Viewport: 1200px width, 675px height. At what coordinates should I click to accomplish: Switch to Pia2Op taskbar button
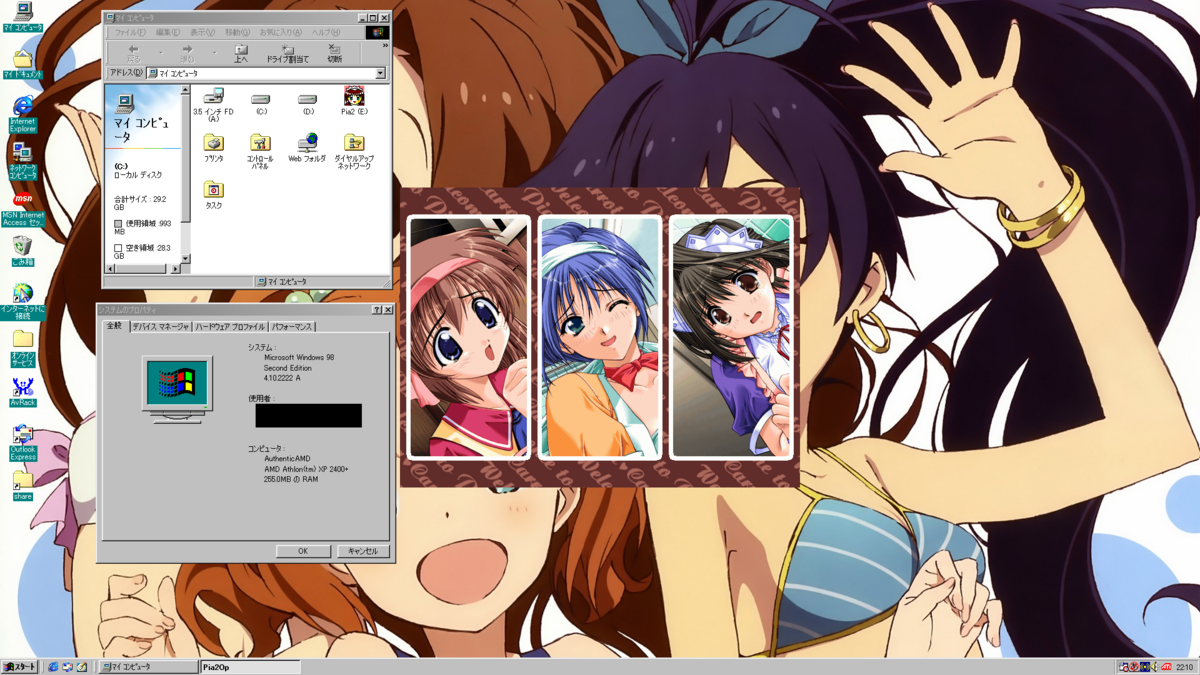(250, 667)
